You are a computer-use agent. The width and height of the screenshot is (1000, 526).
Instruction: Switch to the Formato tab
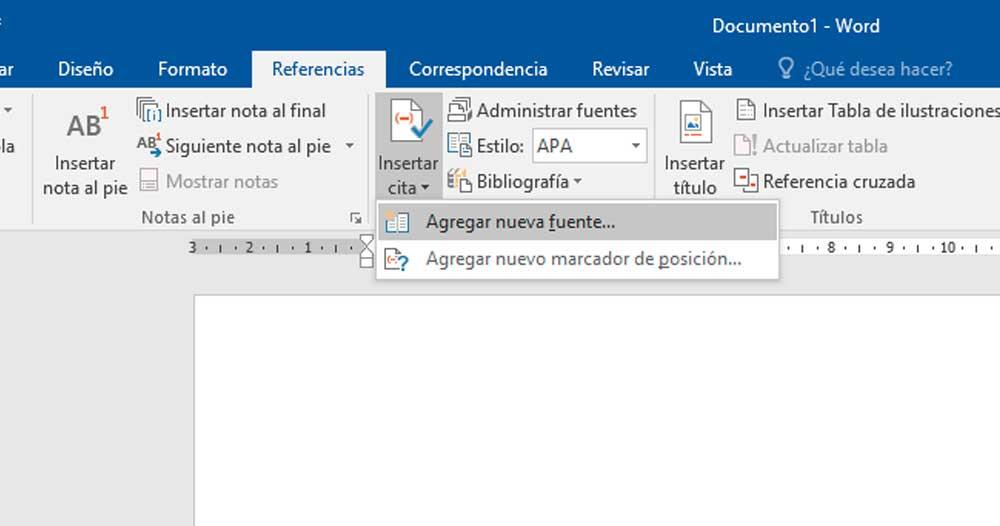point(193,69)
